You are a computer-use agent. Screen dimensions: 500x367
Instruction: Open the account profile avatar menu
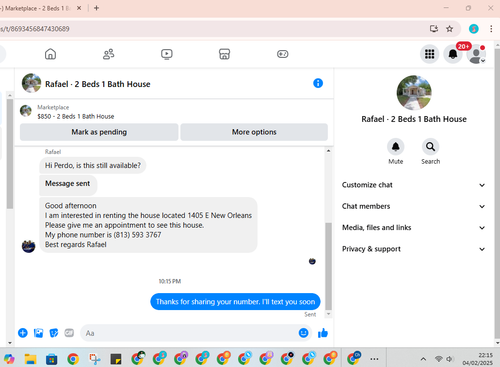pyautogui.click(x=476, y=54)
